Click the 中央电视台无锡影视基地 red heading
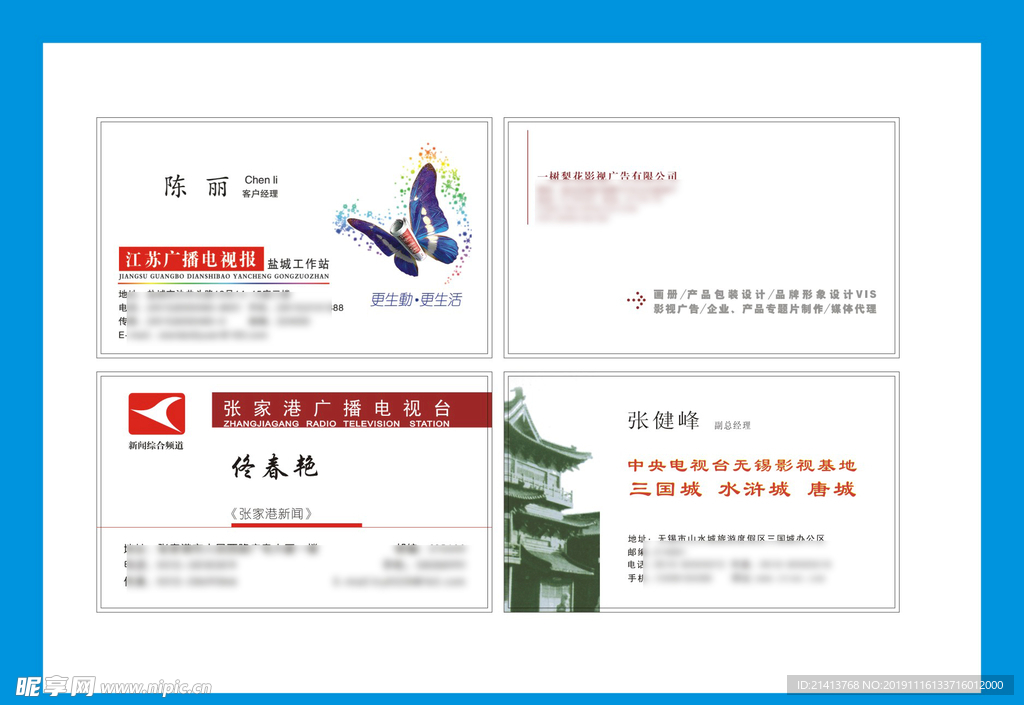 tap(742, 465)
